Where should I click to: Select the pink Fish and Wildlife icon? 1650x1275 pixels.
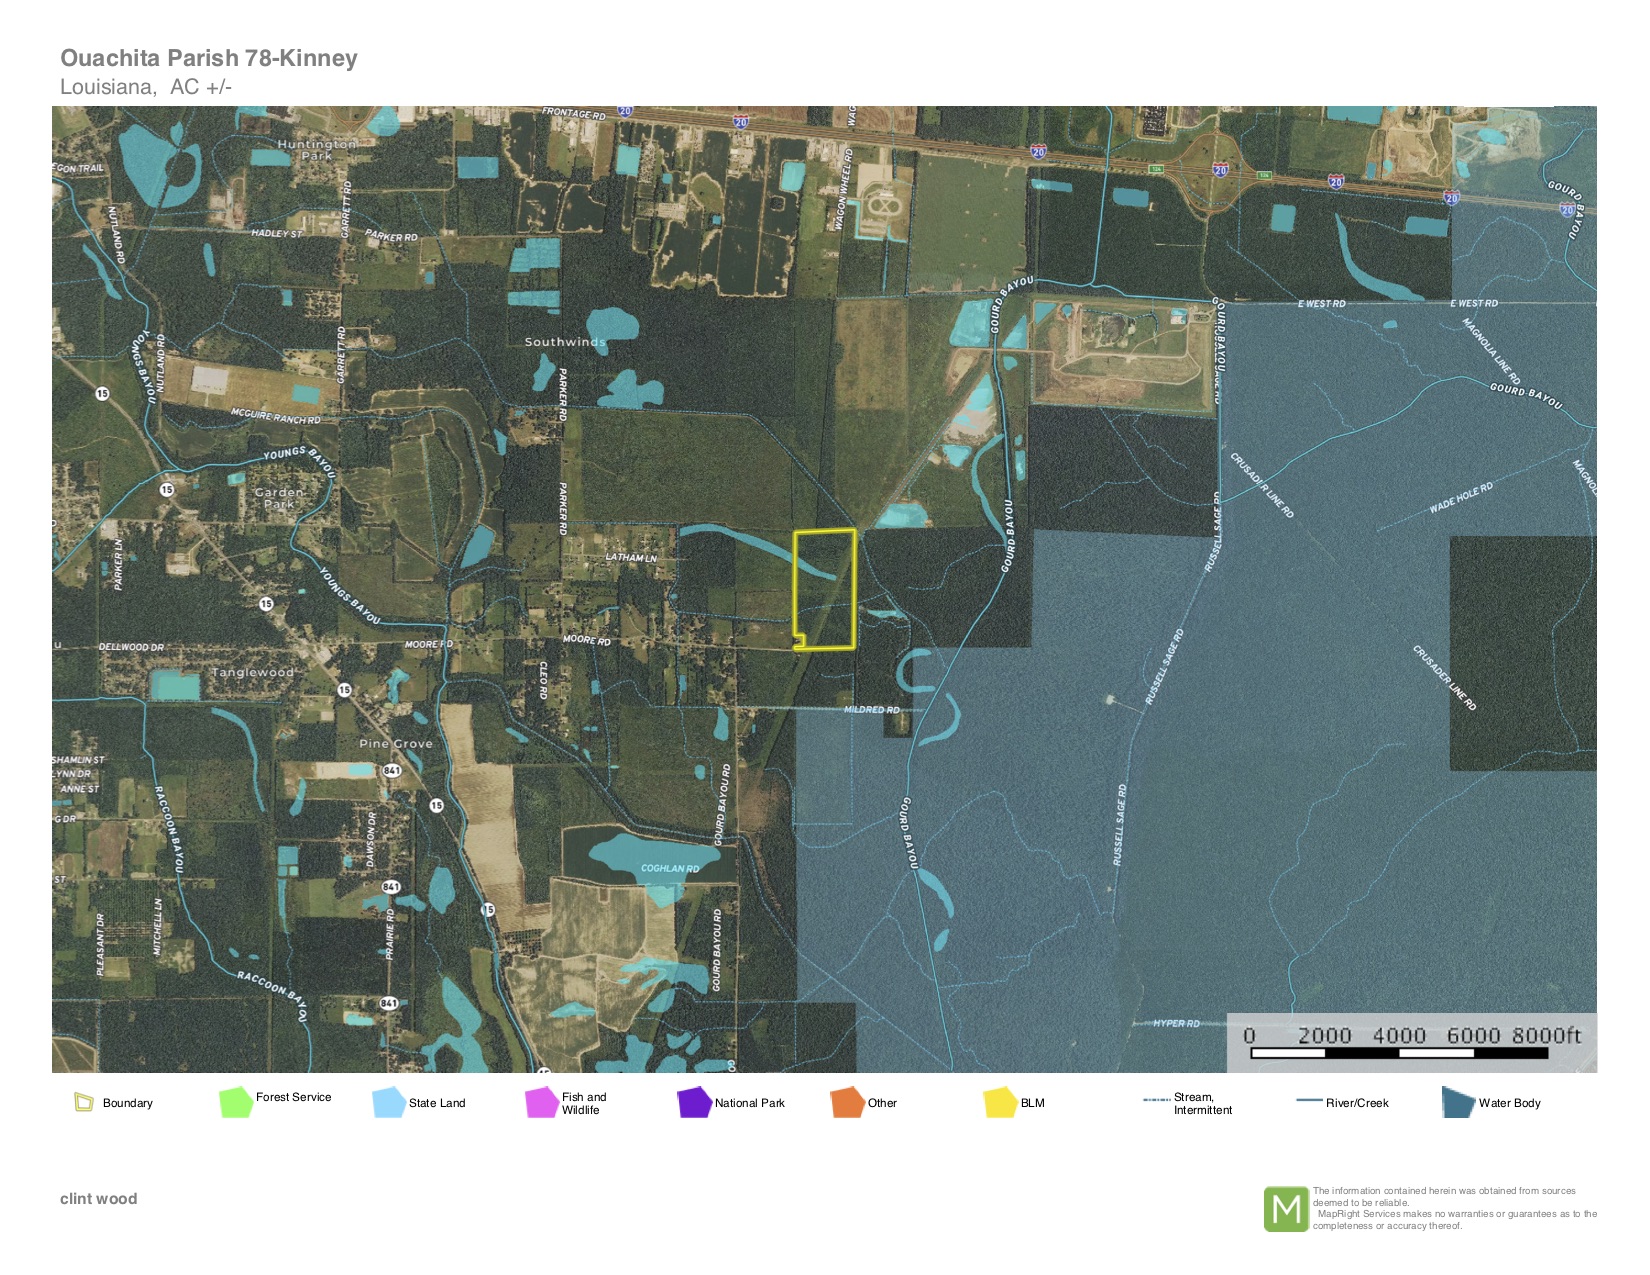[x=541, y=1102]
